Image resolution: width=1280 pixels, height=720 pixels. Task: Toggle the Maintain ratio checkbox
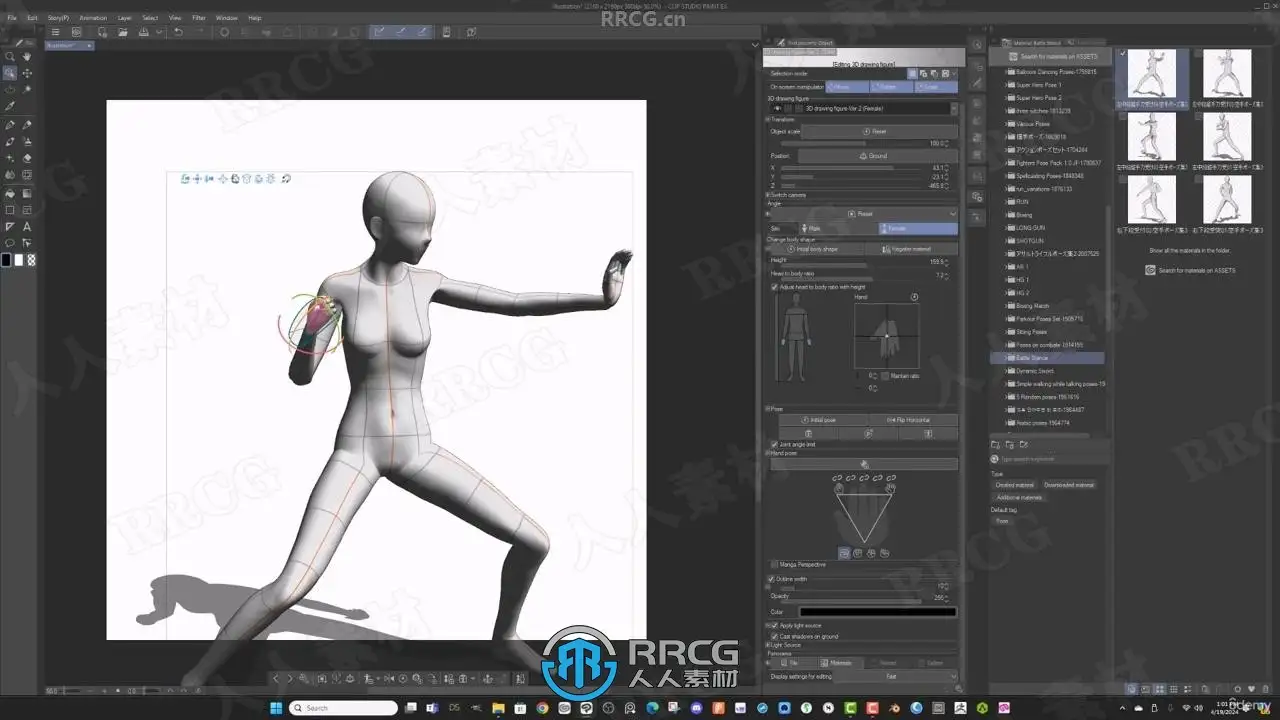point(885,375)
